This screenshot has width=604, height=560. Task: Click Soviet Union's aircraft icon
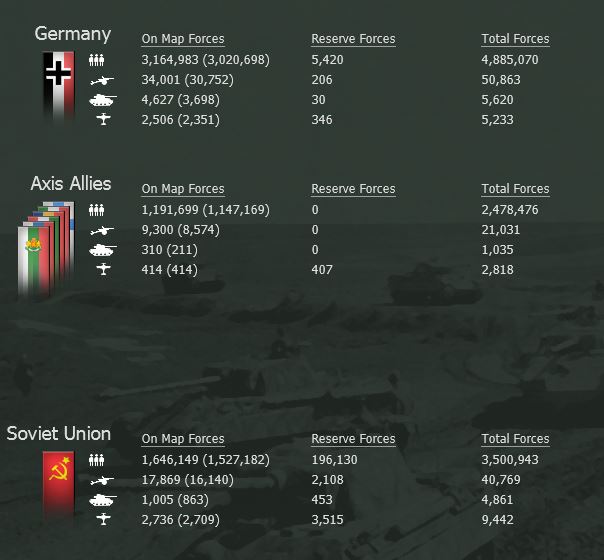(x=103, y=519)
